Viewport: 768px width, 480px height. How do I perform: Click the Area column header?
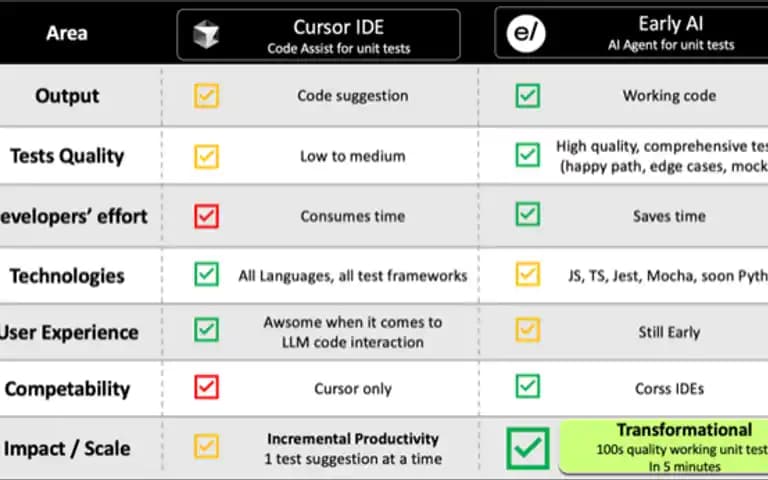point(67,33)
